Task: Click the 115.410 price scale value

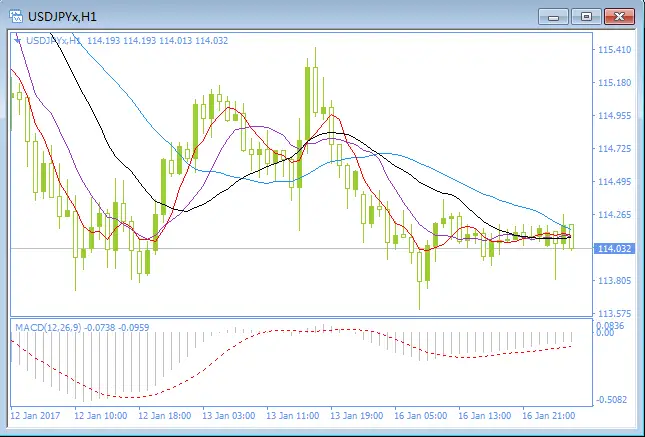Action: pos(614,50)
